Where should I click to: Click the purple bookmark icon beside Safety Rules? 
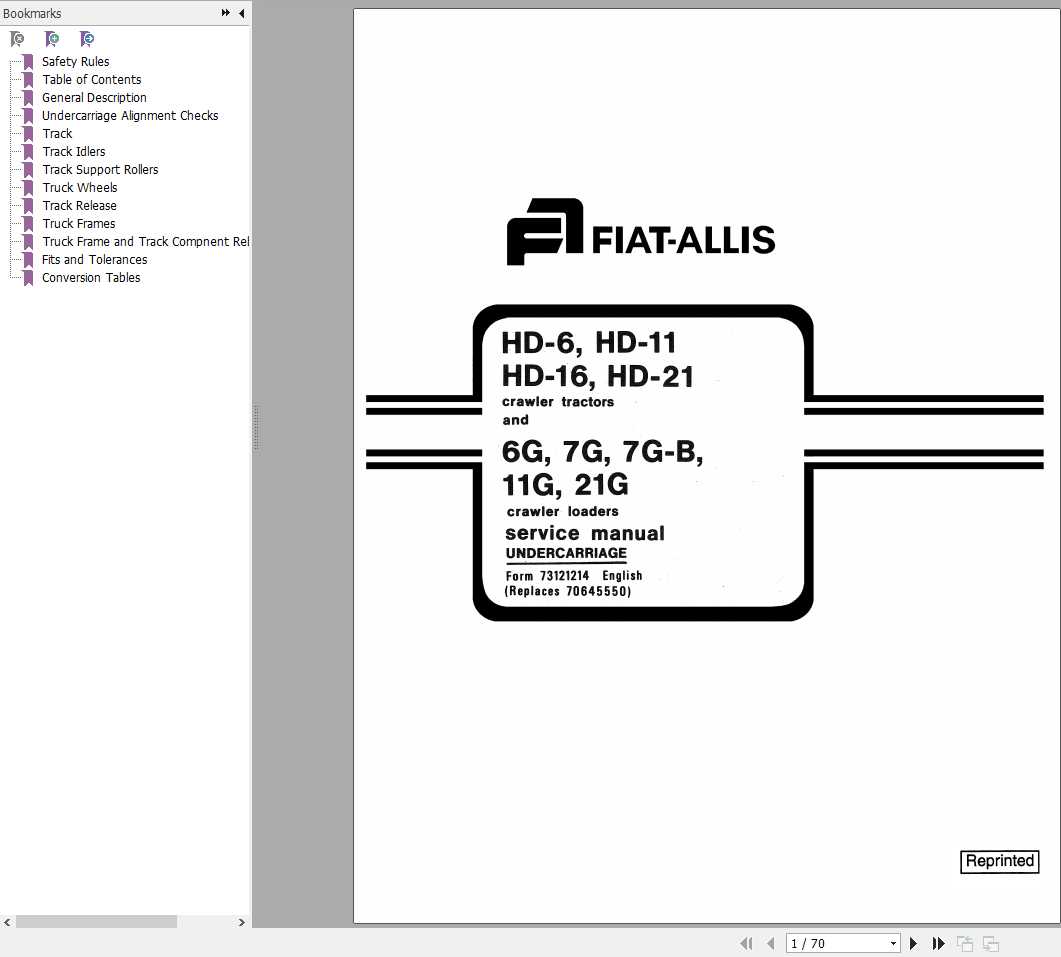(28, 62)
